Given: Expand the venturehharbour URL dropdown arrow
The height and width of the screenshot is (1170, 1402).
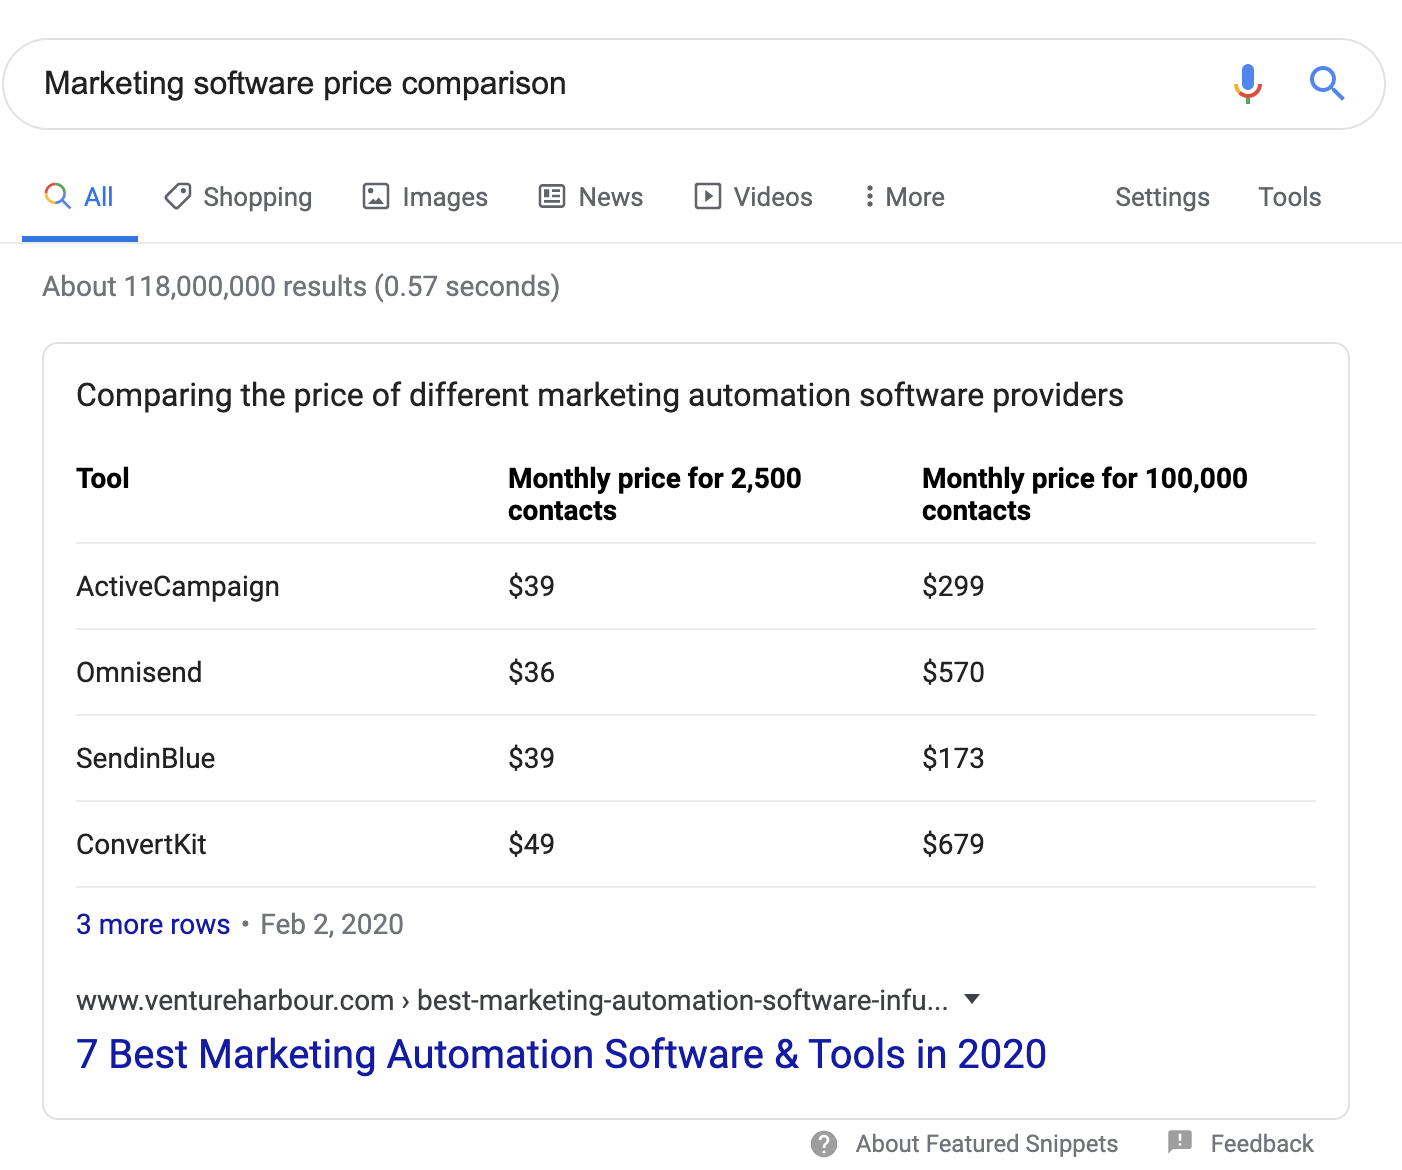Looking at the screenshot, I should 971,999.
